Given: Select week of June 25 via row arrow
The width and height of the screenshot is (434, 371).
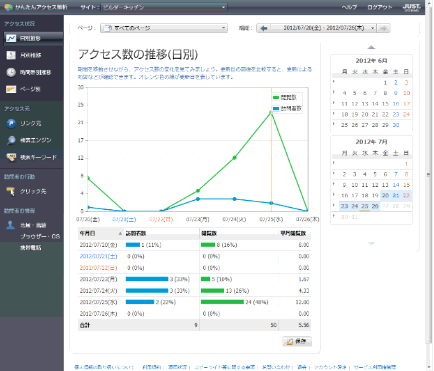Looking at the screenshot, I should coord(334,124).
